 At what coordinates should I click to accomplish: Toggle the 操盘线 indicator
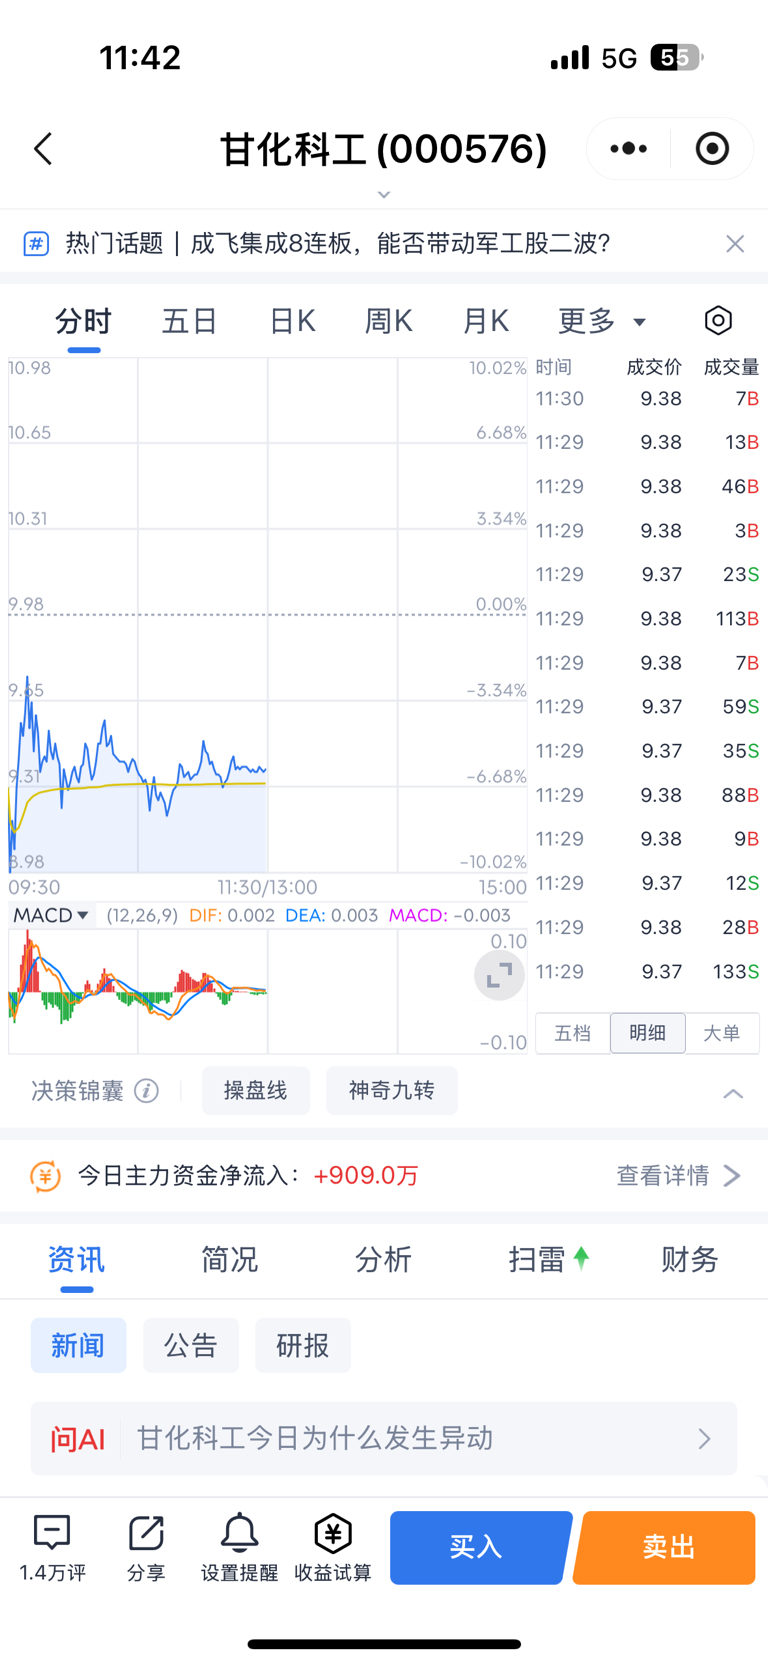(x=256, y=1091)
